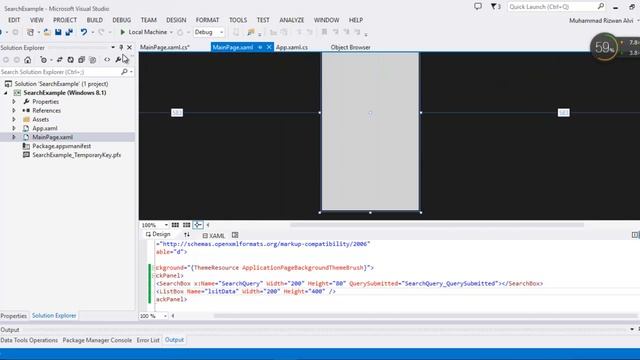
Task: Click the Show All Files icon
Action: (93, 60)
